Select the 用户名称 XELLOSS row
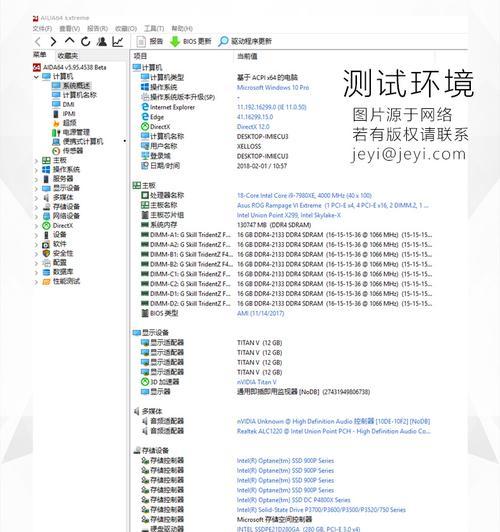This screenshot has width=500, height=532. [201, 147]
